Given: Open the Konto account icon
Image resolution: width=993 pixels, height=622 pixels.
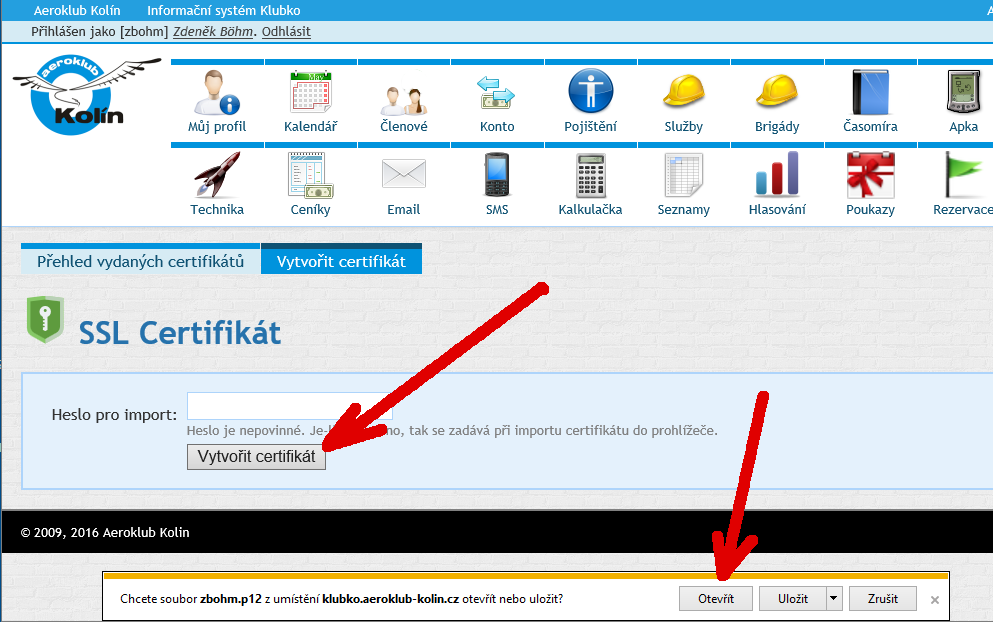Looking at the screenshot, I should [496, 93].
